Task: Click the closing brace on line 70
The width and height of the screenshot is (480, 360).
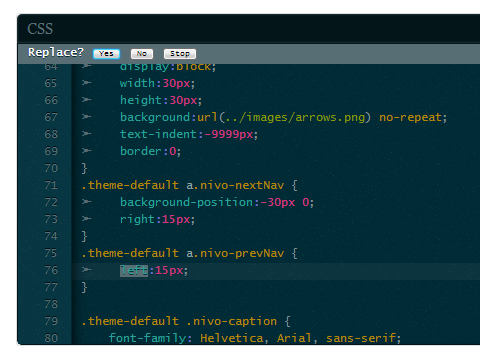Action: pyautogui.click(x=84, y=168)
